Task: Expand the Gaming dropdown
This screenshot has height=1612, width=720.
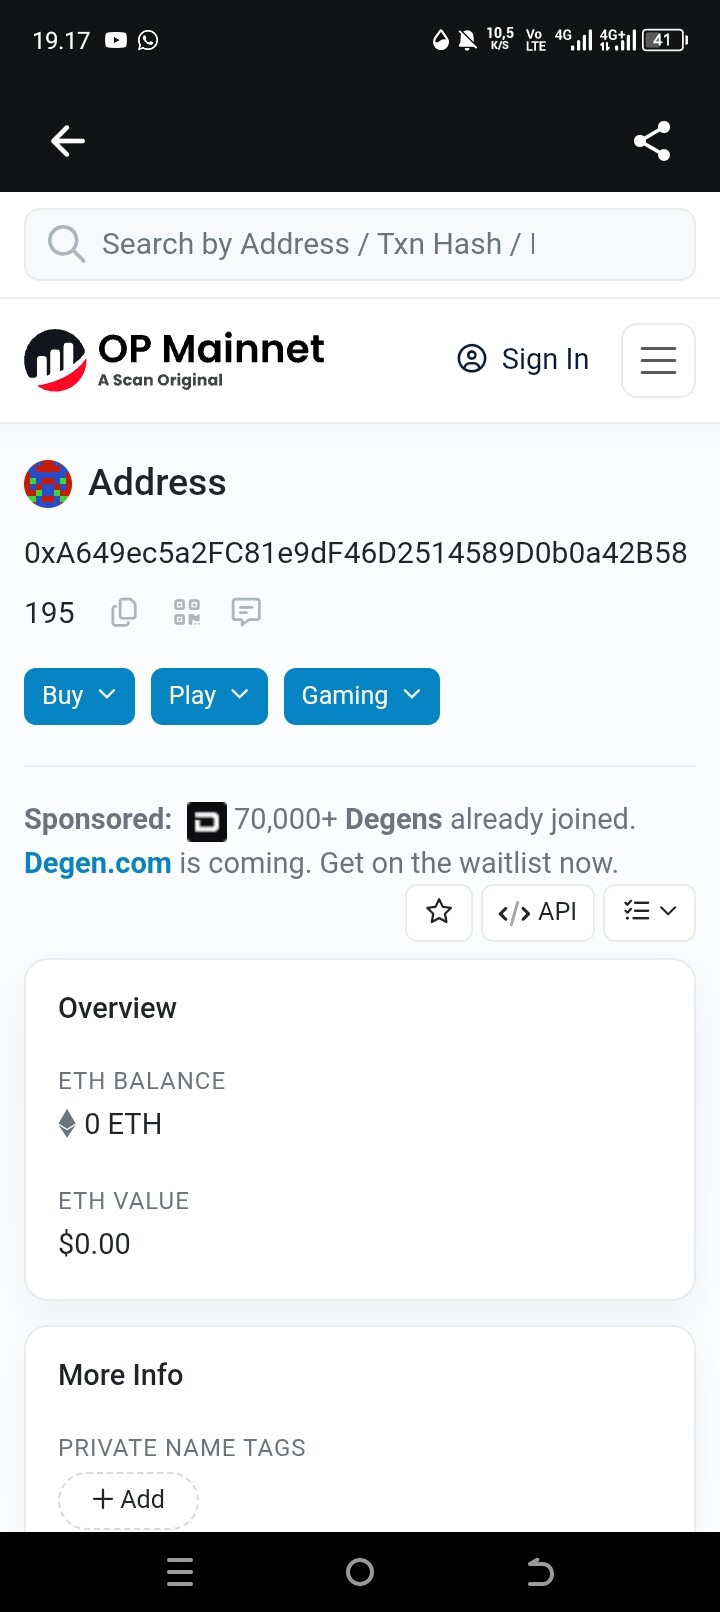Action: [x=361, y=696]
